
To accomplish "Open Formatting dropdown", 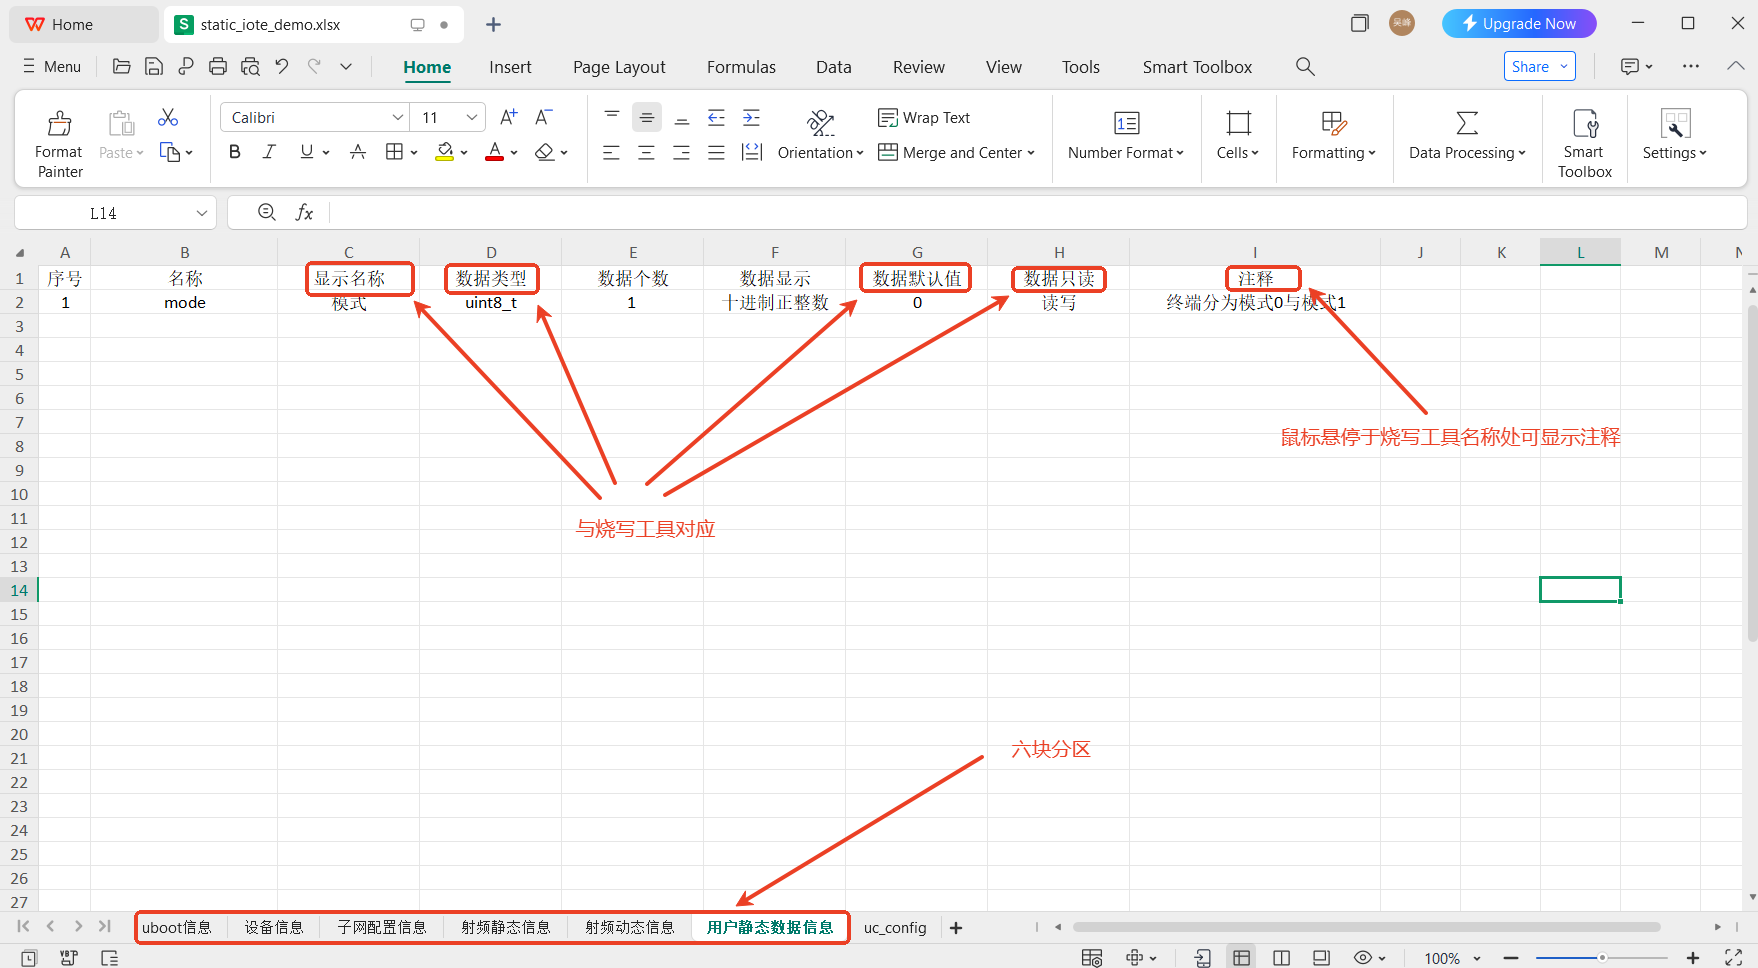I will pyautogui.click(x=1334, y=152).
